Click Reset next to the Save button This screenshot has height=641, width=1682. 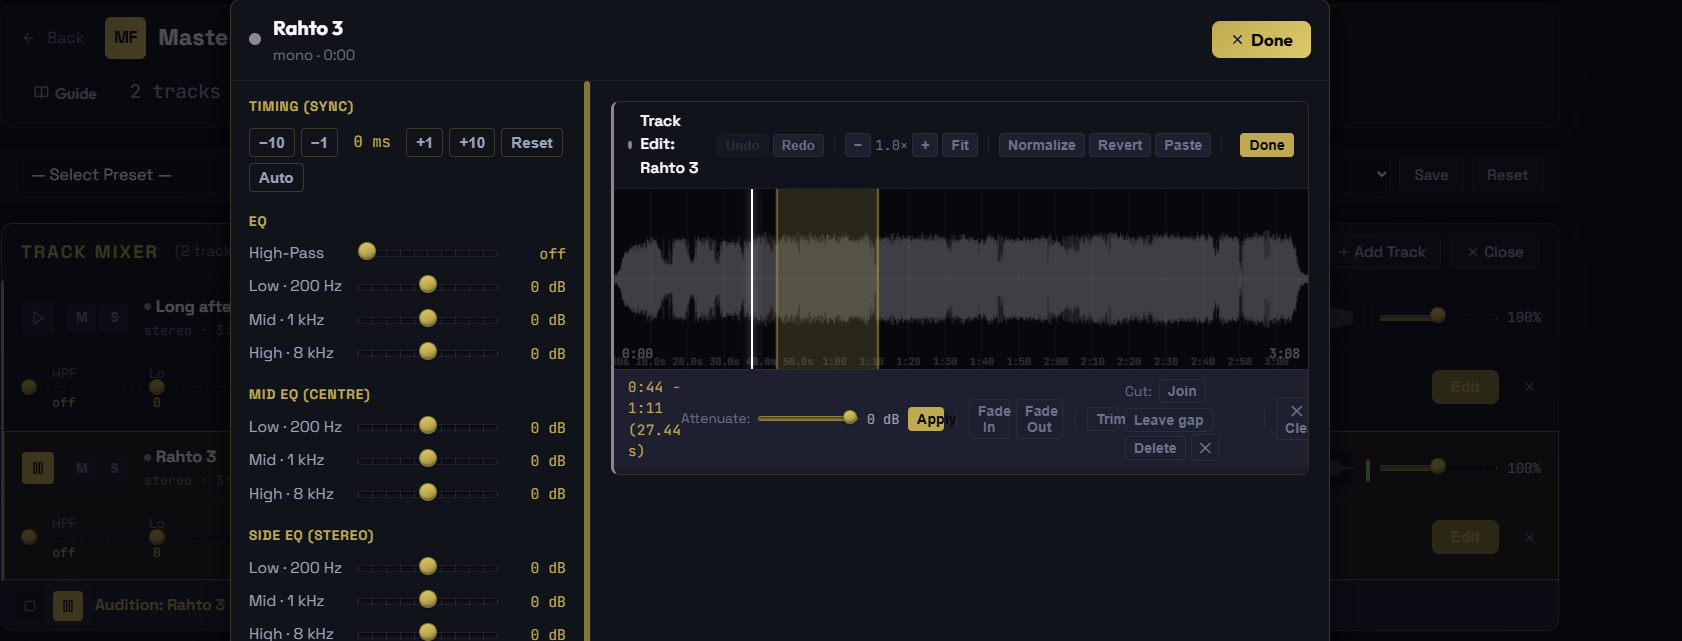click(x=1507, y=175)
